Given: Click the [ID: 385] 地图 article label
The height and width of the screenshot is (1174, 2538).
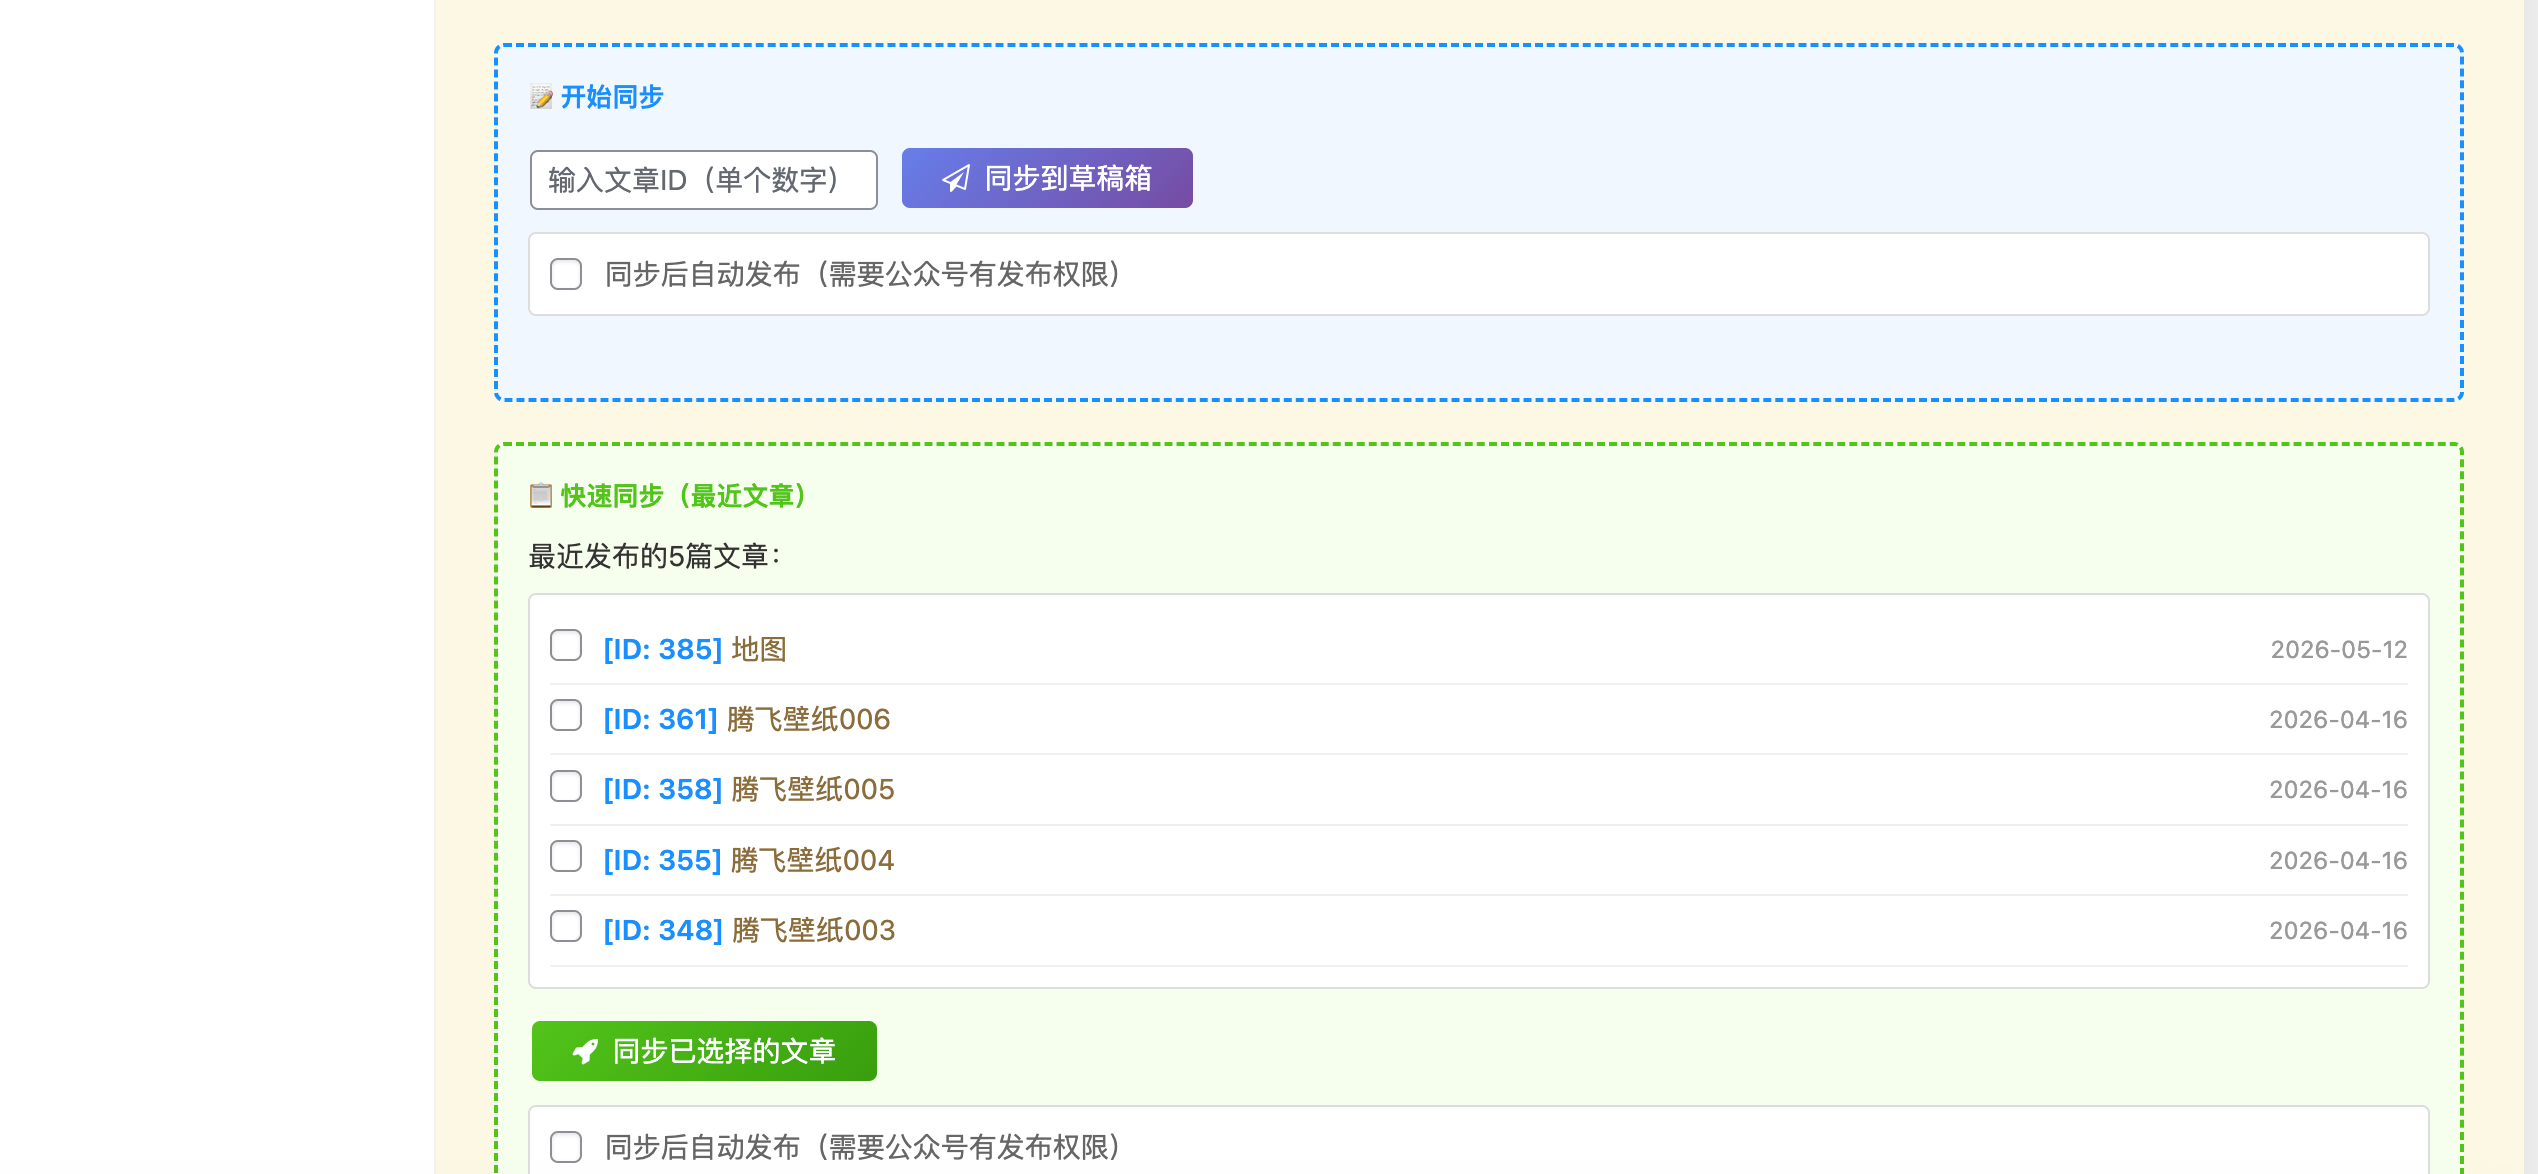Looking at the screenshot, I should 695,649.
